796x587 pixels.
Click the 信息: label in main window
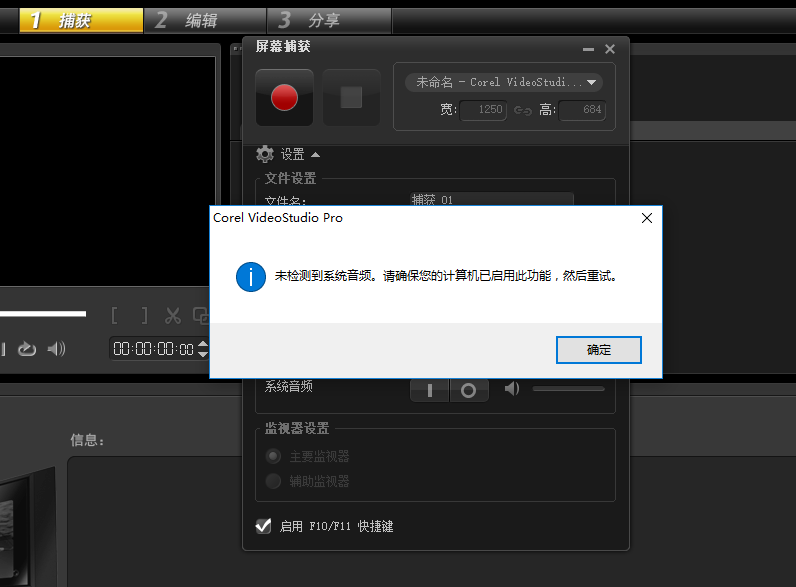(87, 440)
